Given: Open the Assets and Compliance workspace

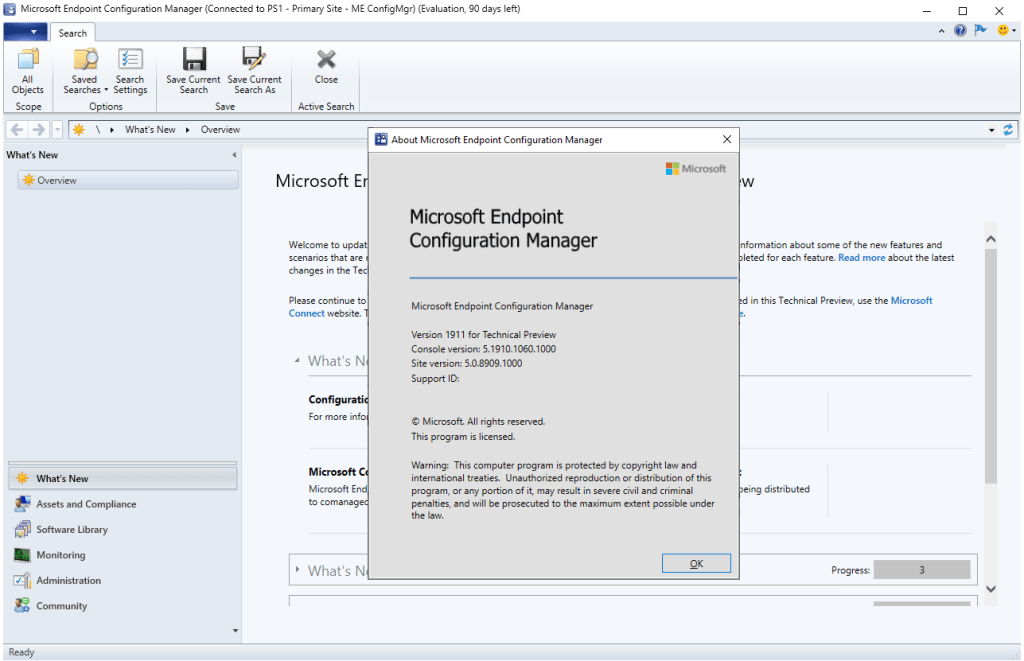Looking at the screenshot, I should (86, 504).
